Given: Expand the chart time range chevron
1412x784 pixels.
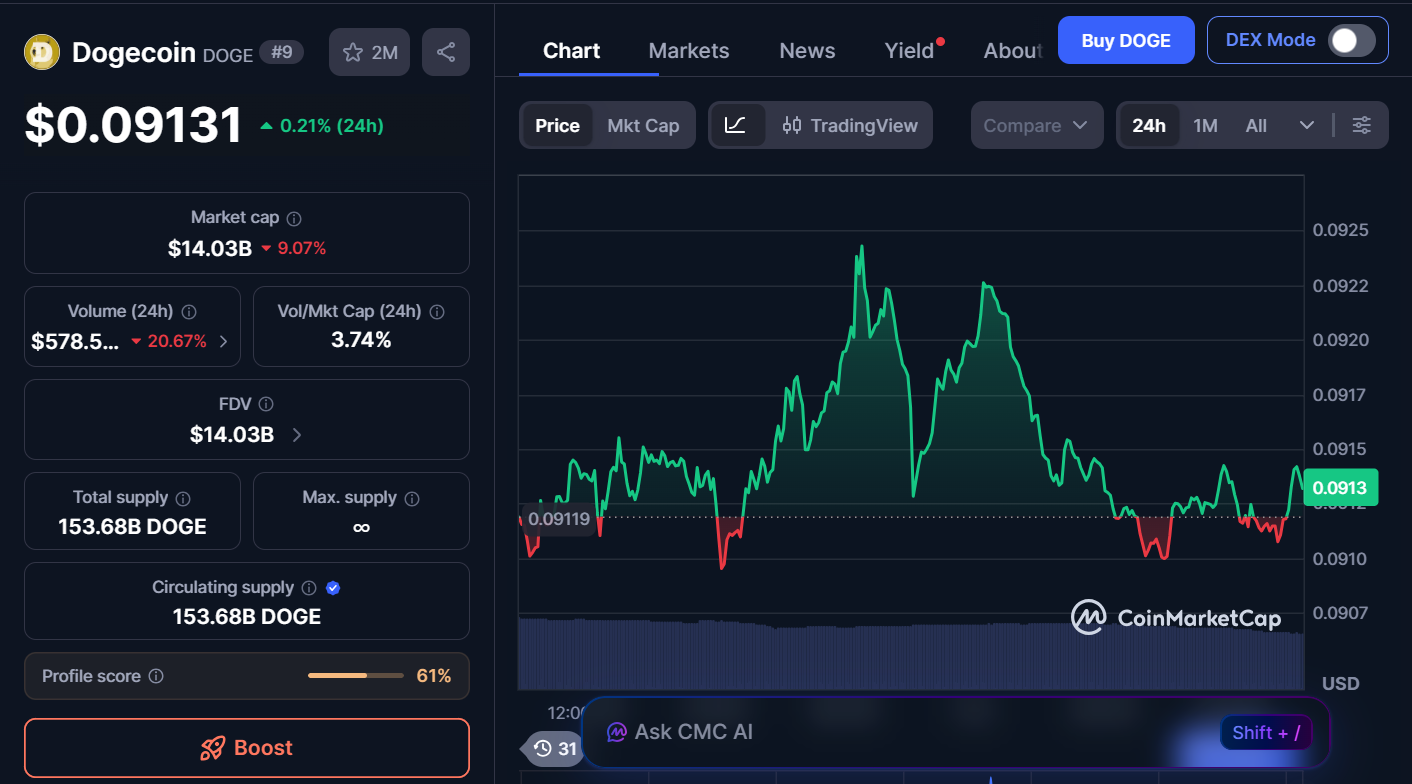Looking at the screenshot, I should tap(1307, 125).
